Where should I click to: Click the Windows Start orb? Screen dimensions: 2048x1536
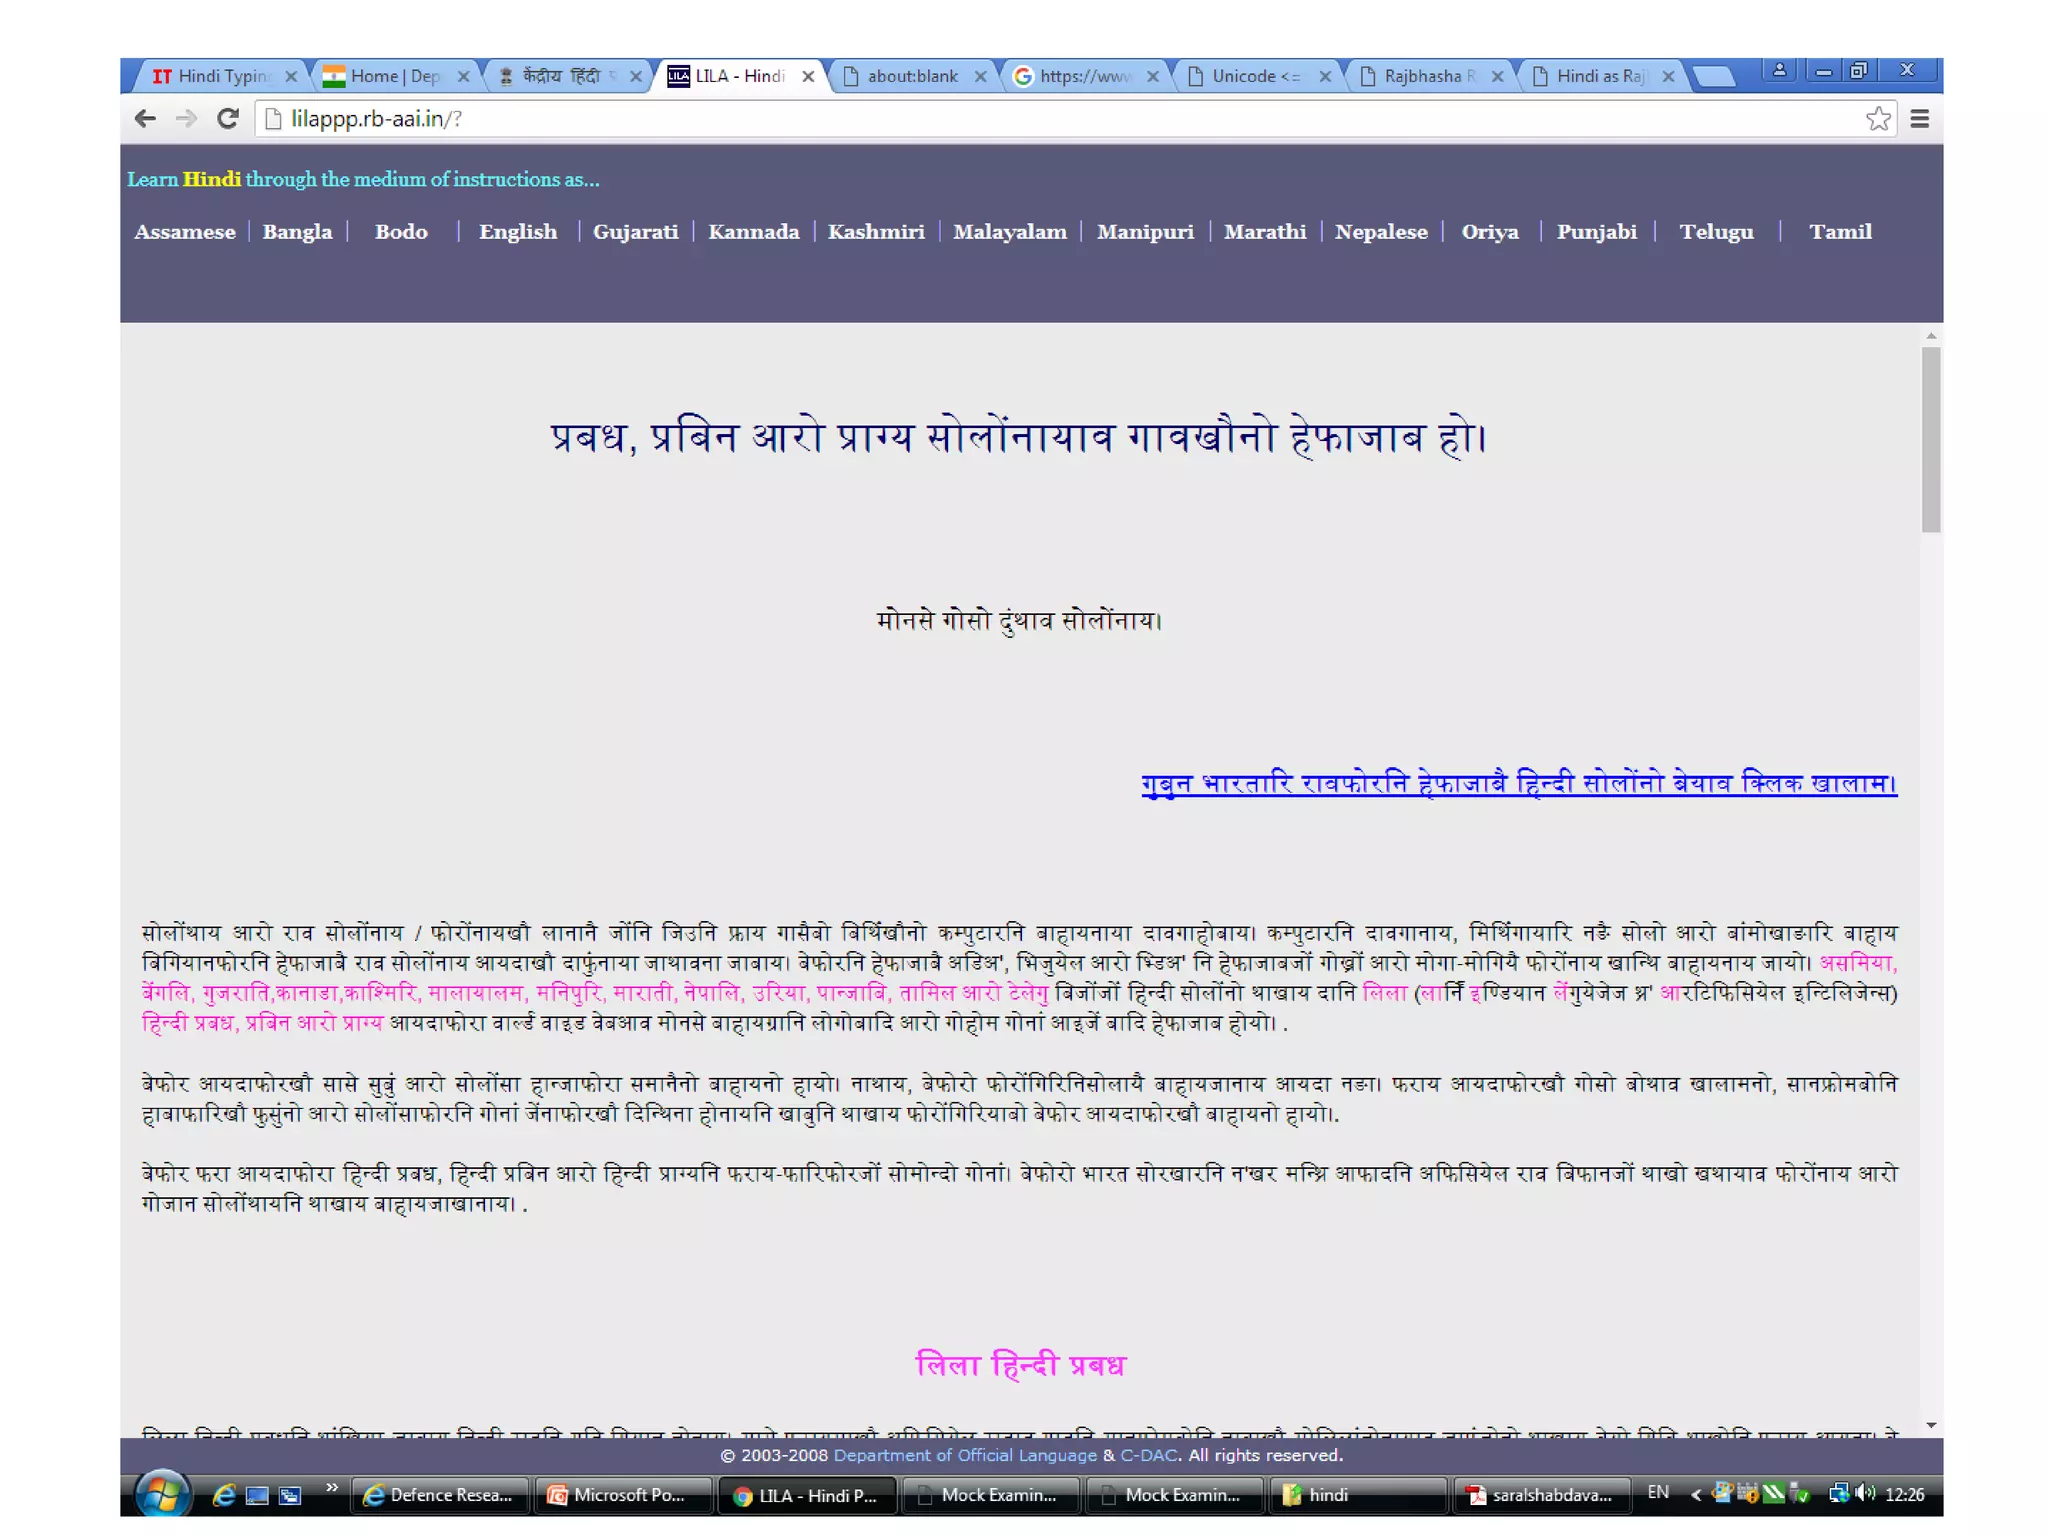pos(162,1494)
